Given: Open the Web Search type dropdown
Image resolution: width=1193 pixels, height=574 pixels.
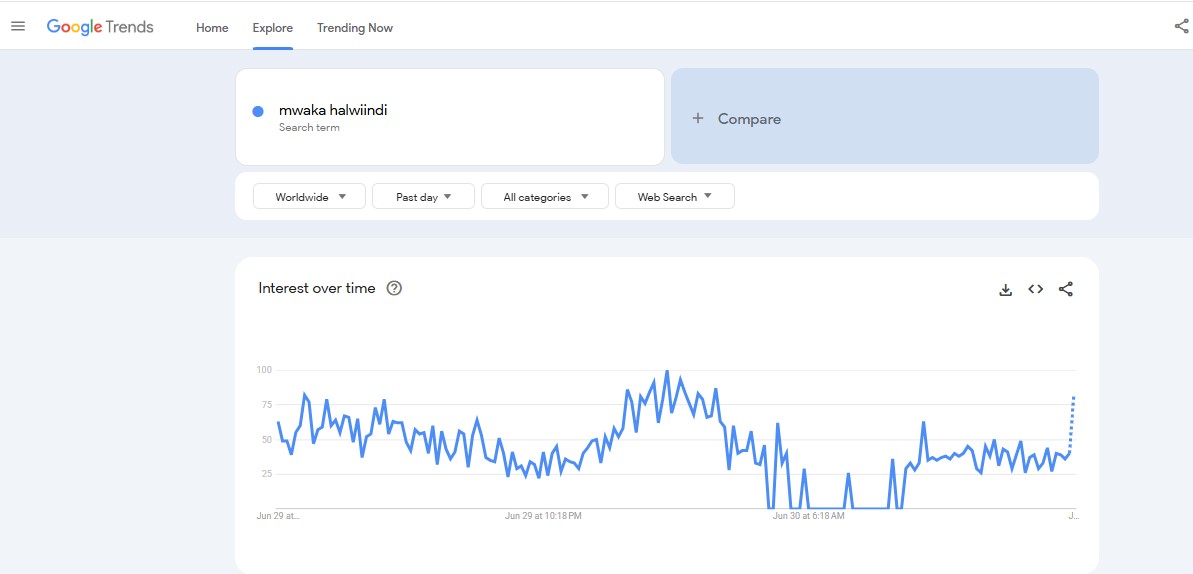Looking at the screenshot, I should 675,197.
